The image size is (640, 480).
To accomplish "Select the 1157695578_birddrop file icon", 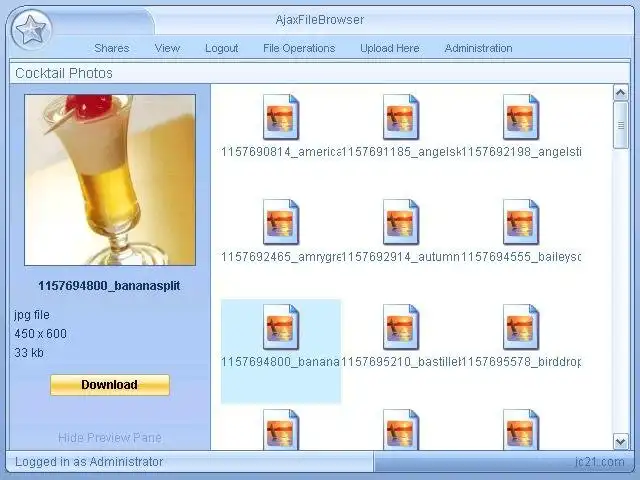I will click(x=521, y=327).
